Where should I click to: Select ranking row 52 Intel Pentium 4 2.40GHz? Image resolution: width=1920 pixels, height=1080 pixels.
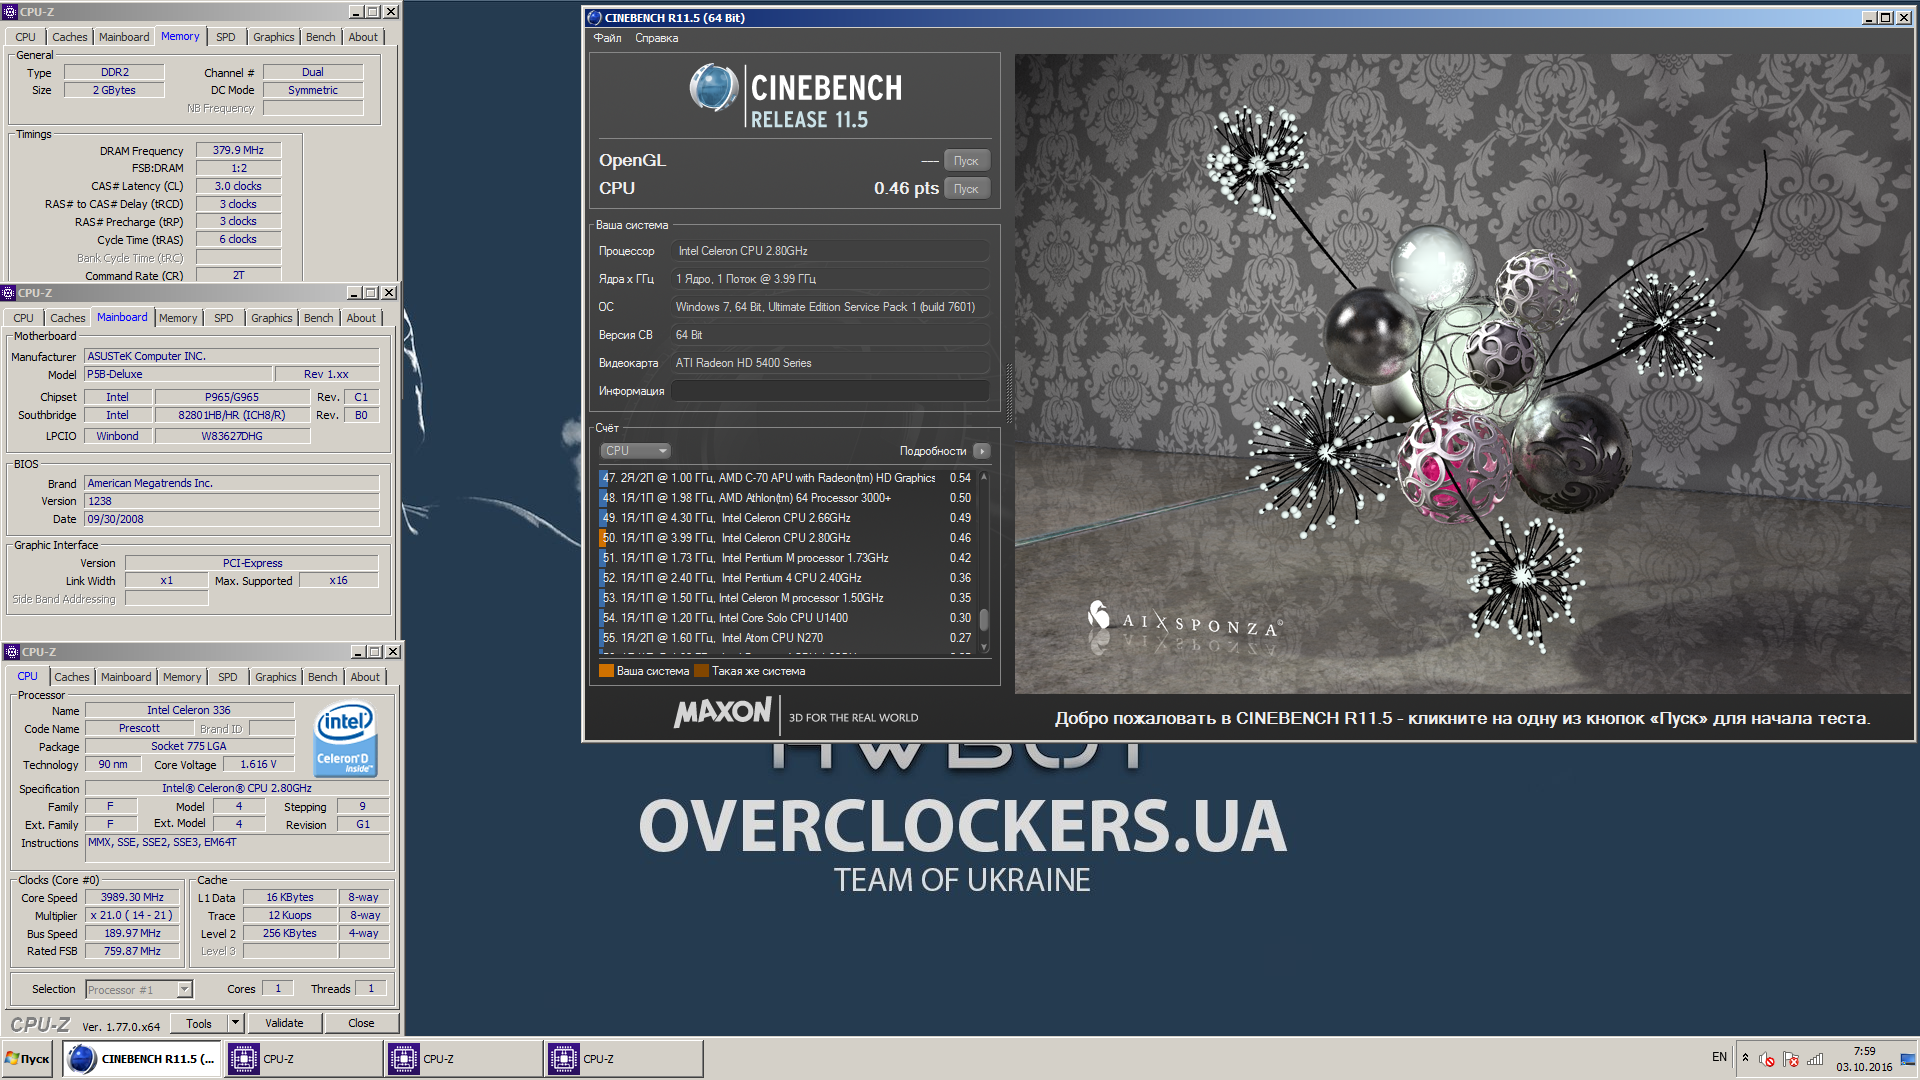pyautogui.click(x=786, y=578)
